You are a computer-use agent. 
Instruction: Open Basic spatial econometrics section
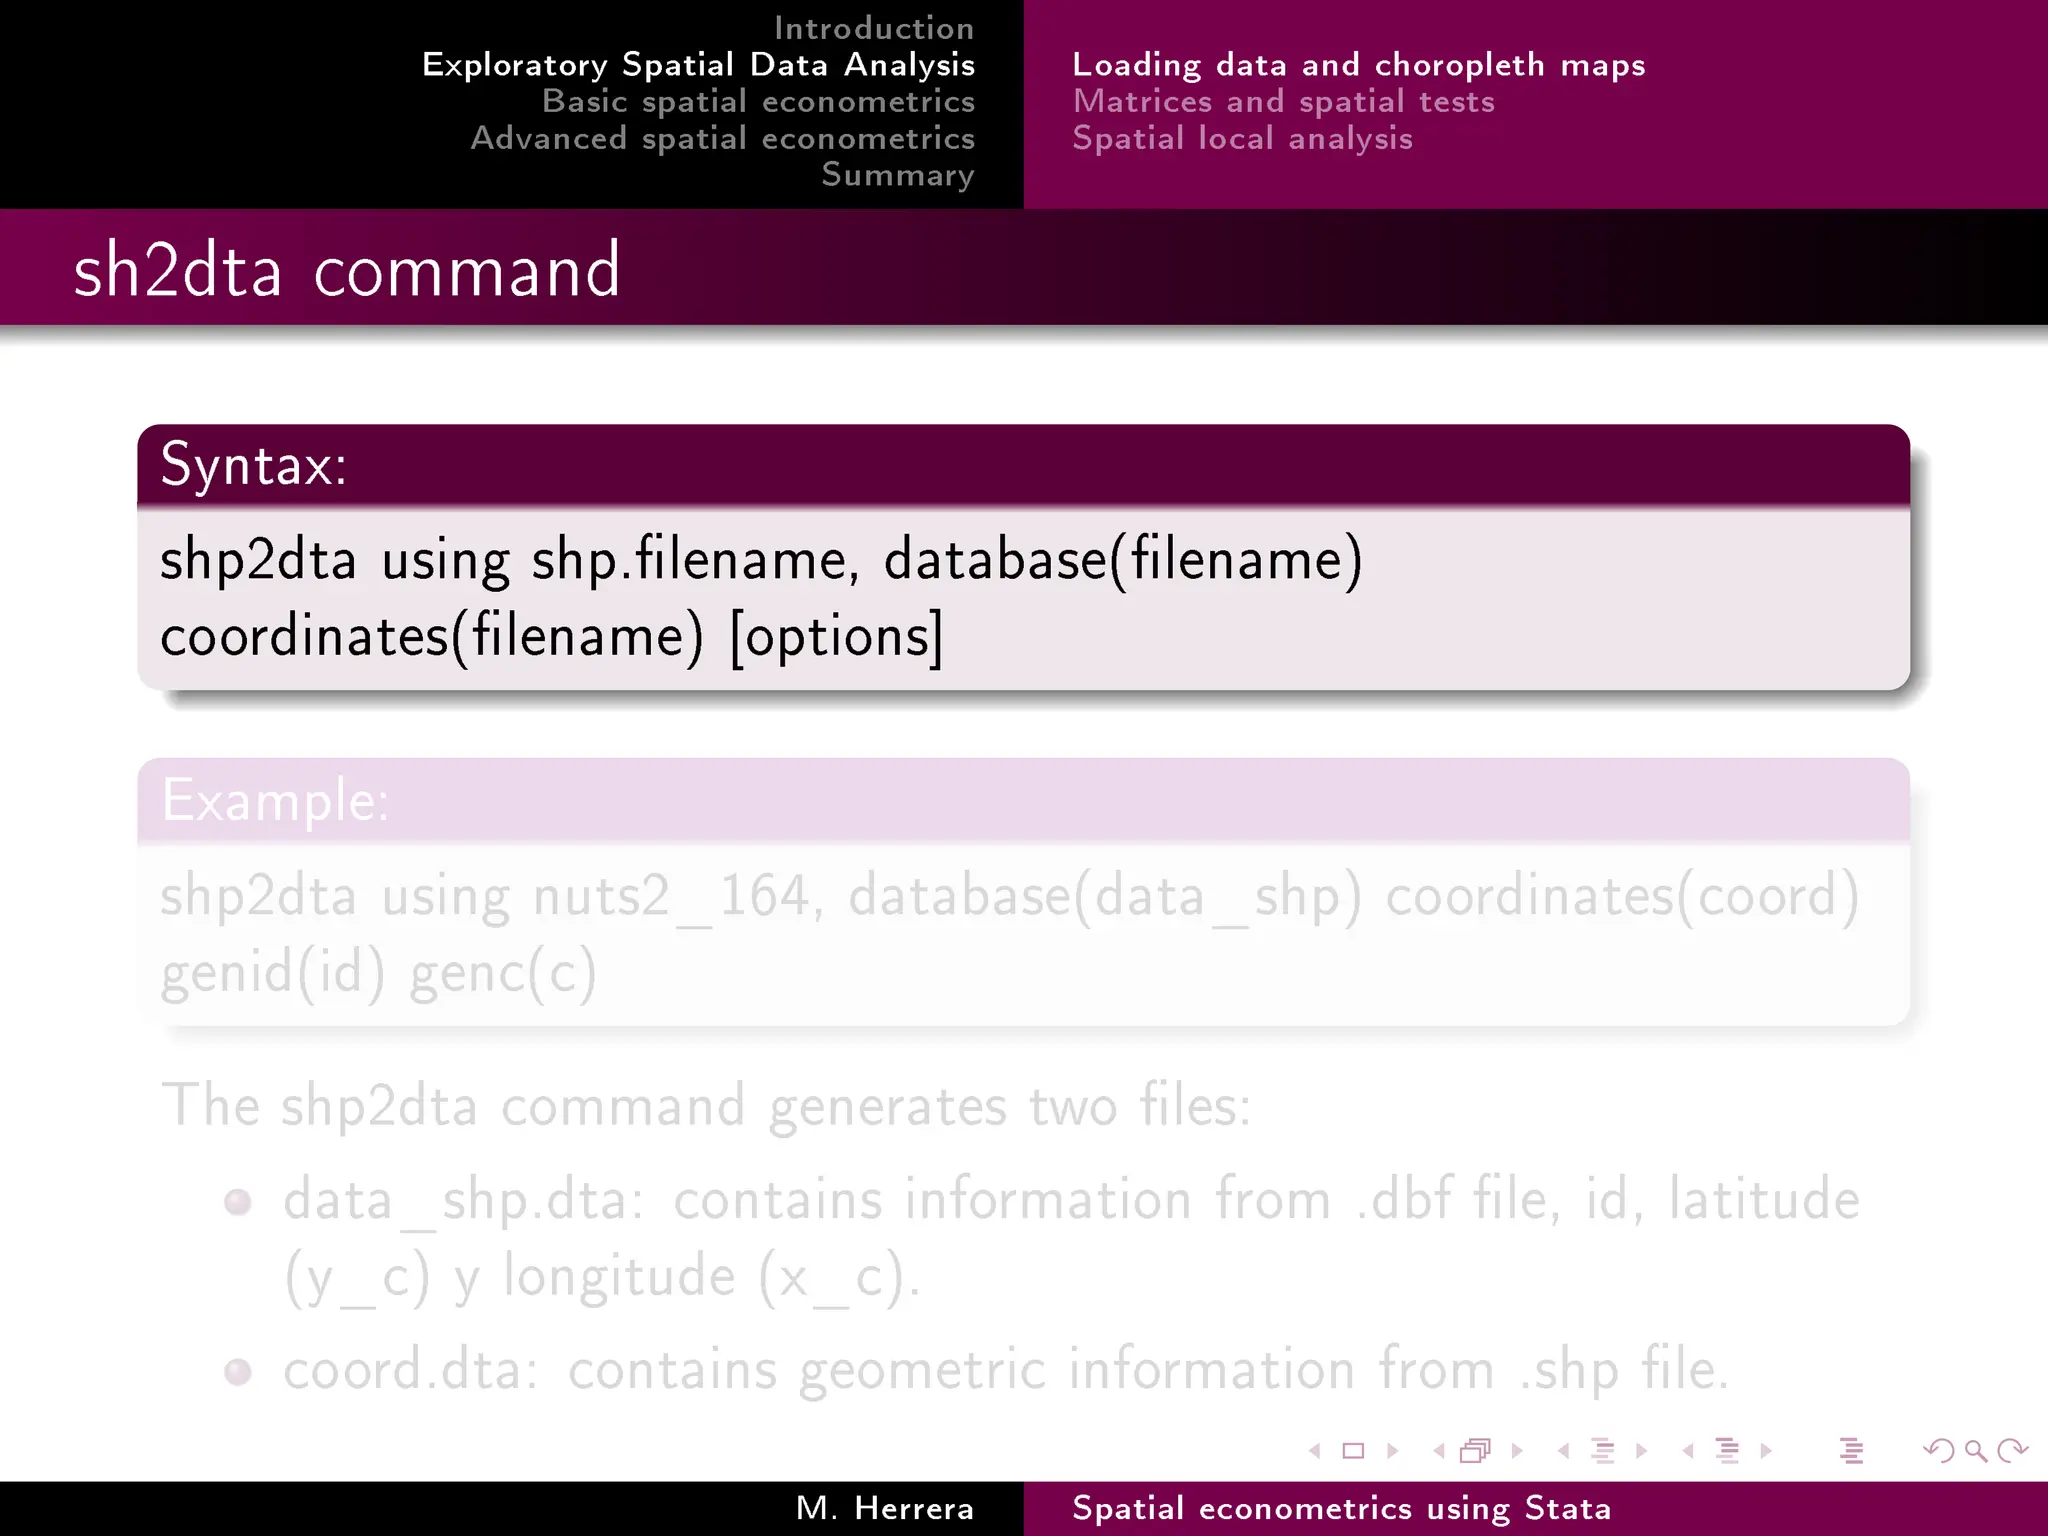(x=758, y=101)
